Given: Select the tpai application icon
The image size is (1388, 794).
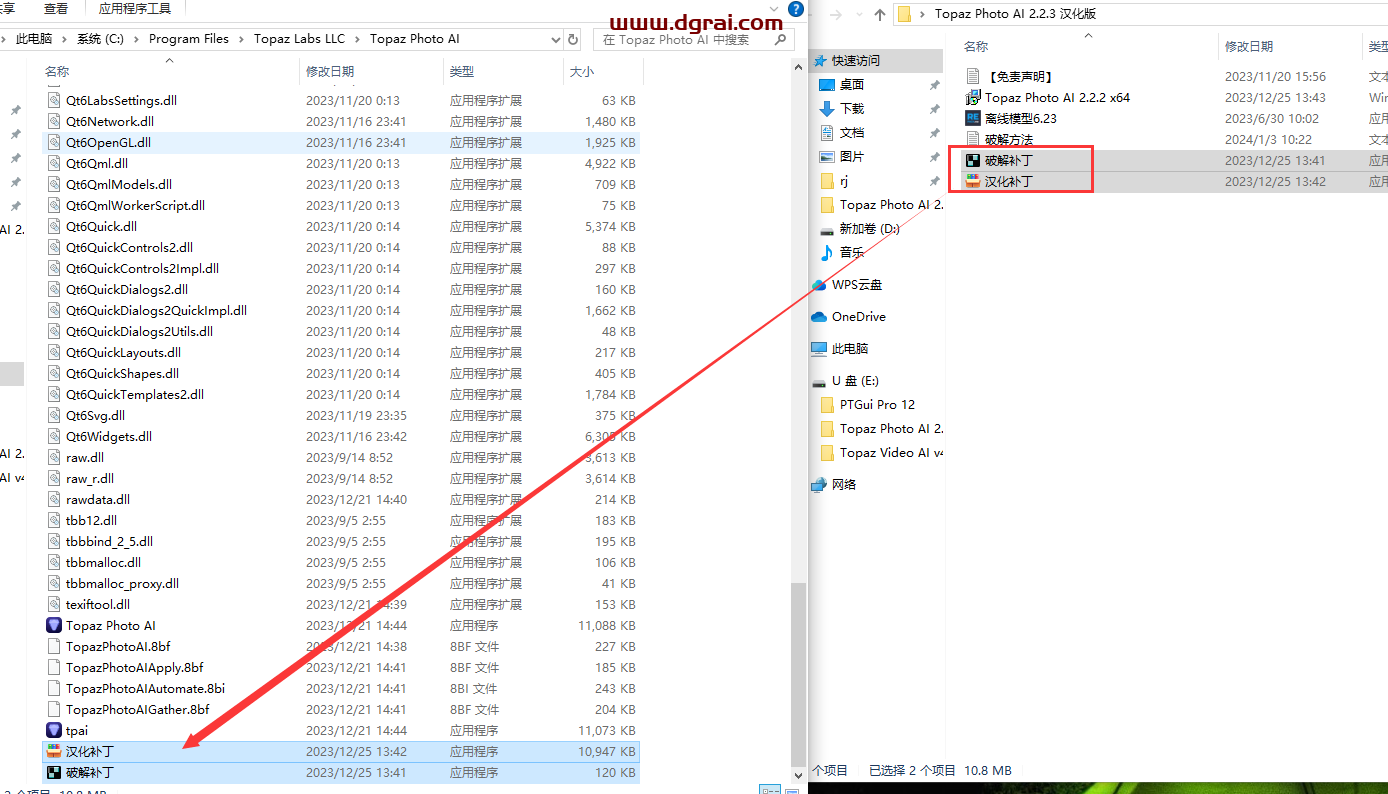Looking at the screenshot, I should (x=54, y=730).
